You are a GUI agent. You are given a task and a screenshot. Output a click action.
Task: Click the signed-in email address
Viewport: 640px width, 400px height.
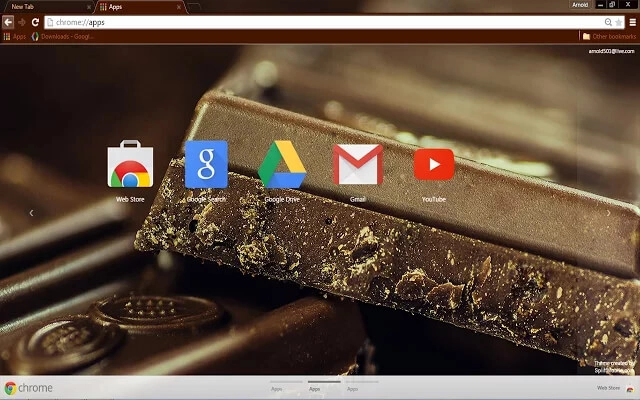tap(611, 51)
